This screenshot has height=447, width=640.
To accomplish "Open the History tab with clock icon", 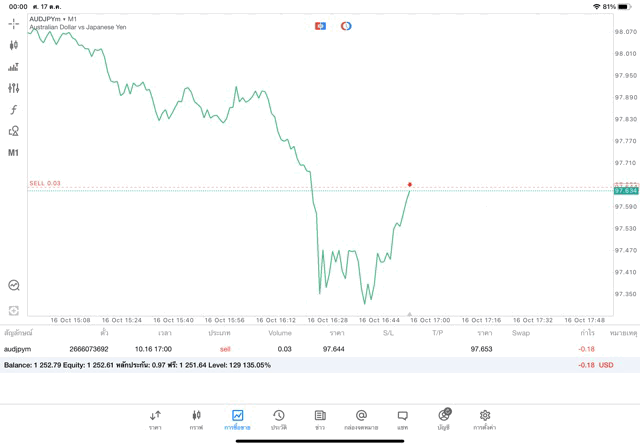I will pos(278,419).
